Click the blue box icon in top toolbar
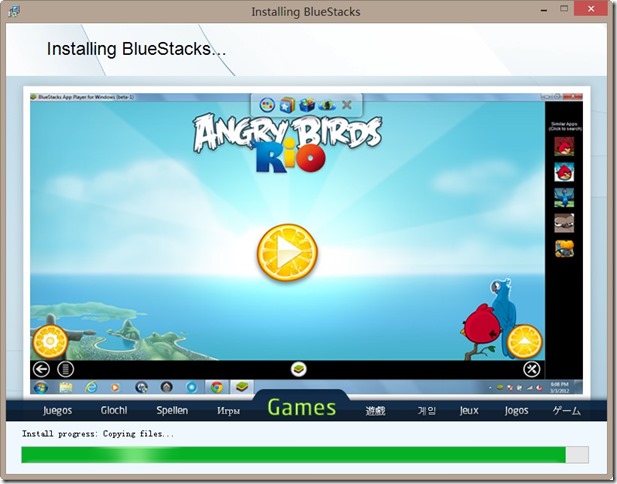The width and height of the screenshot is (617, 484). (307, 105)
